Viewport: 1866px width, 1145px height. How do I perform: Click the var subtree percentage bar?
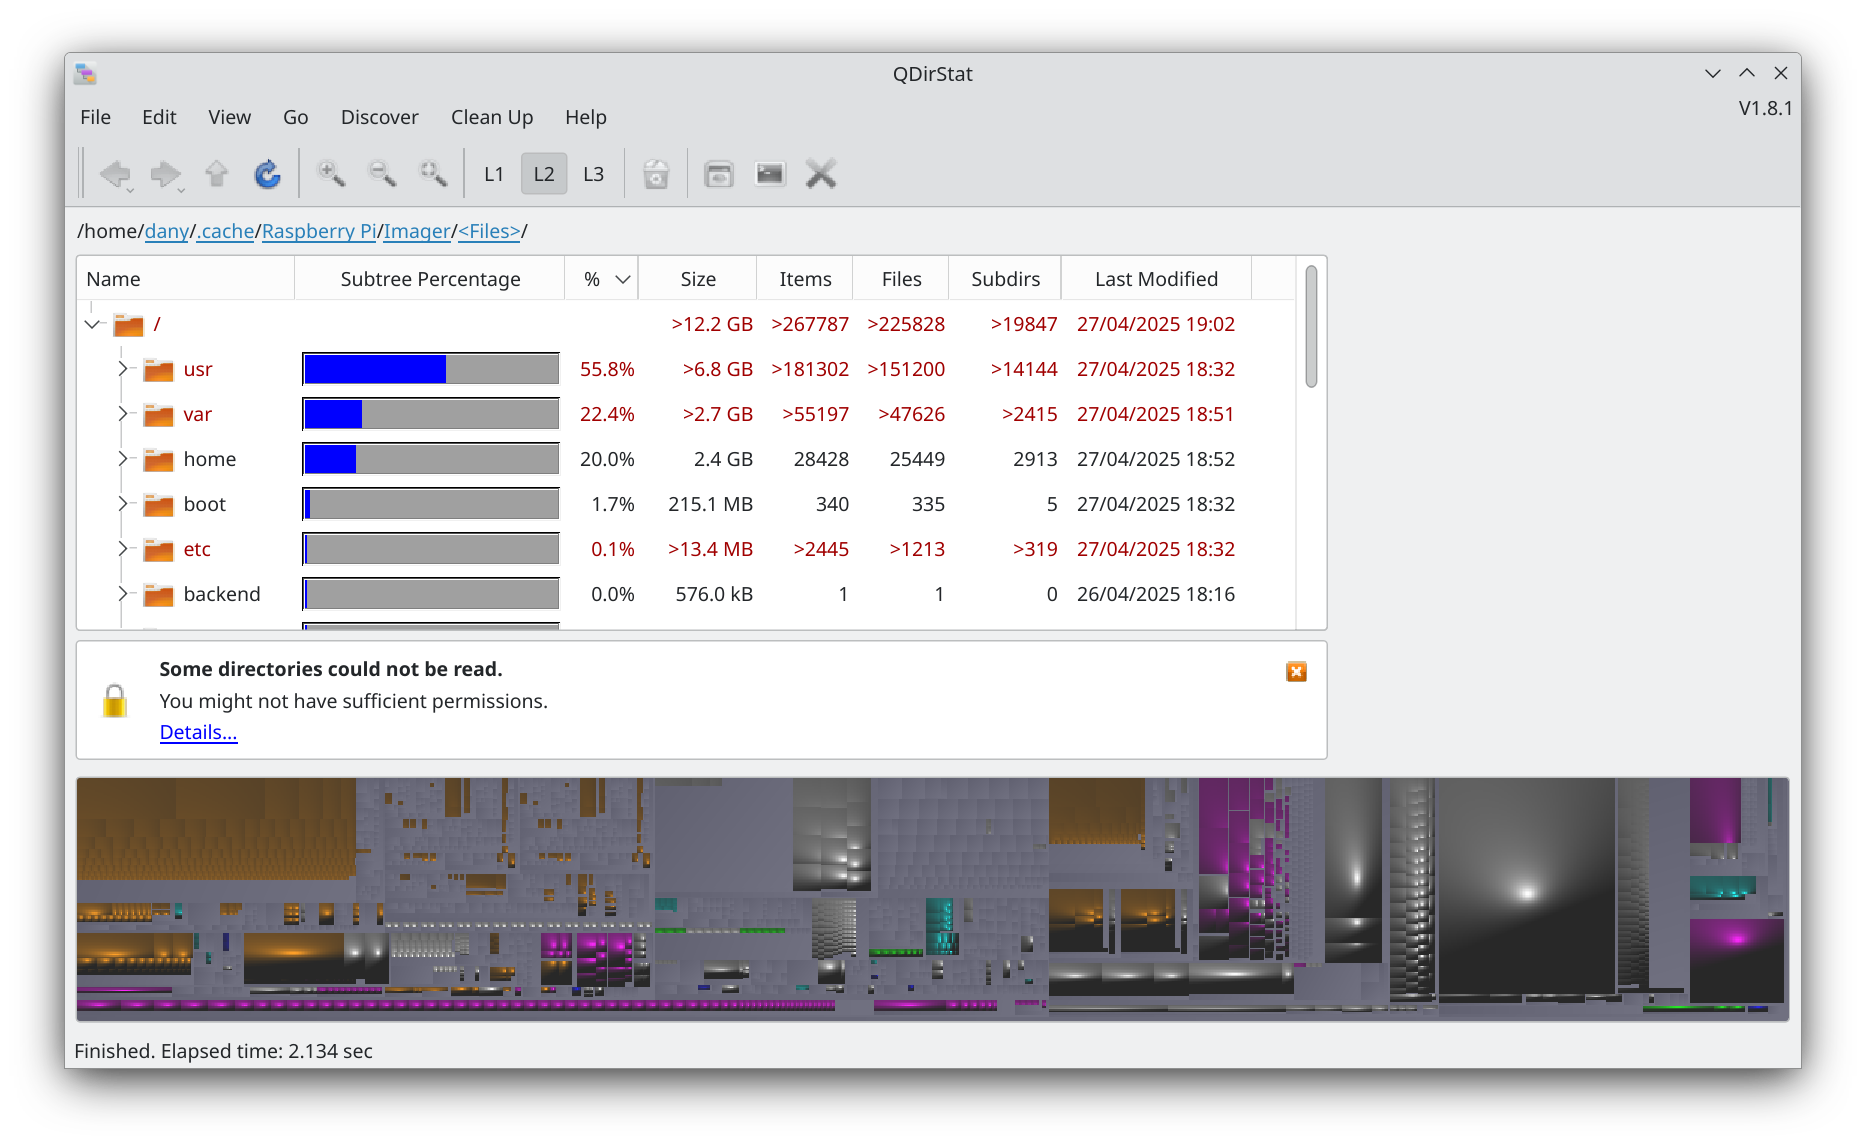[431, 414]
